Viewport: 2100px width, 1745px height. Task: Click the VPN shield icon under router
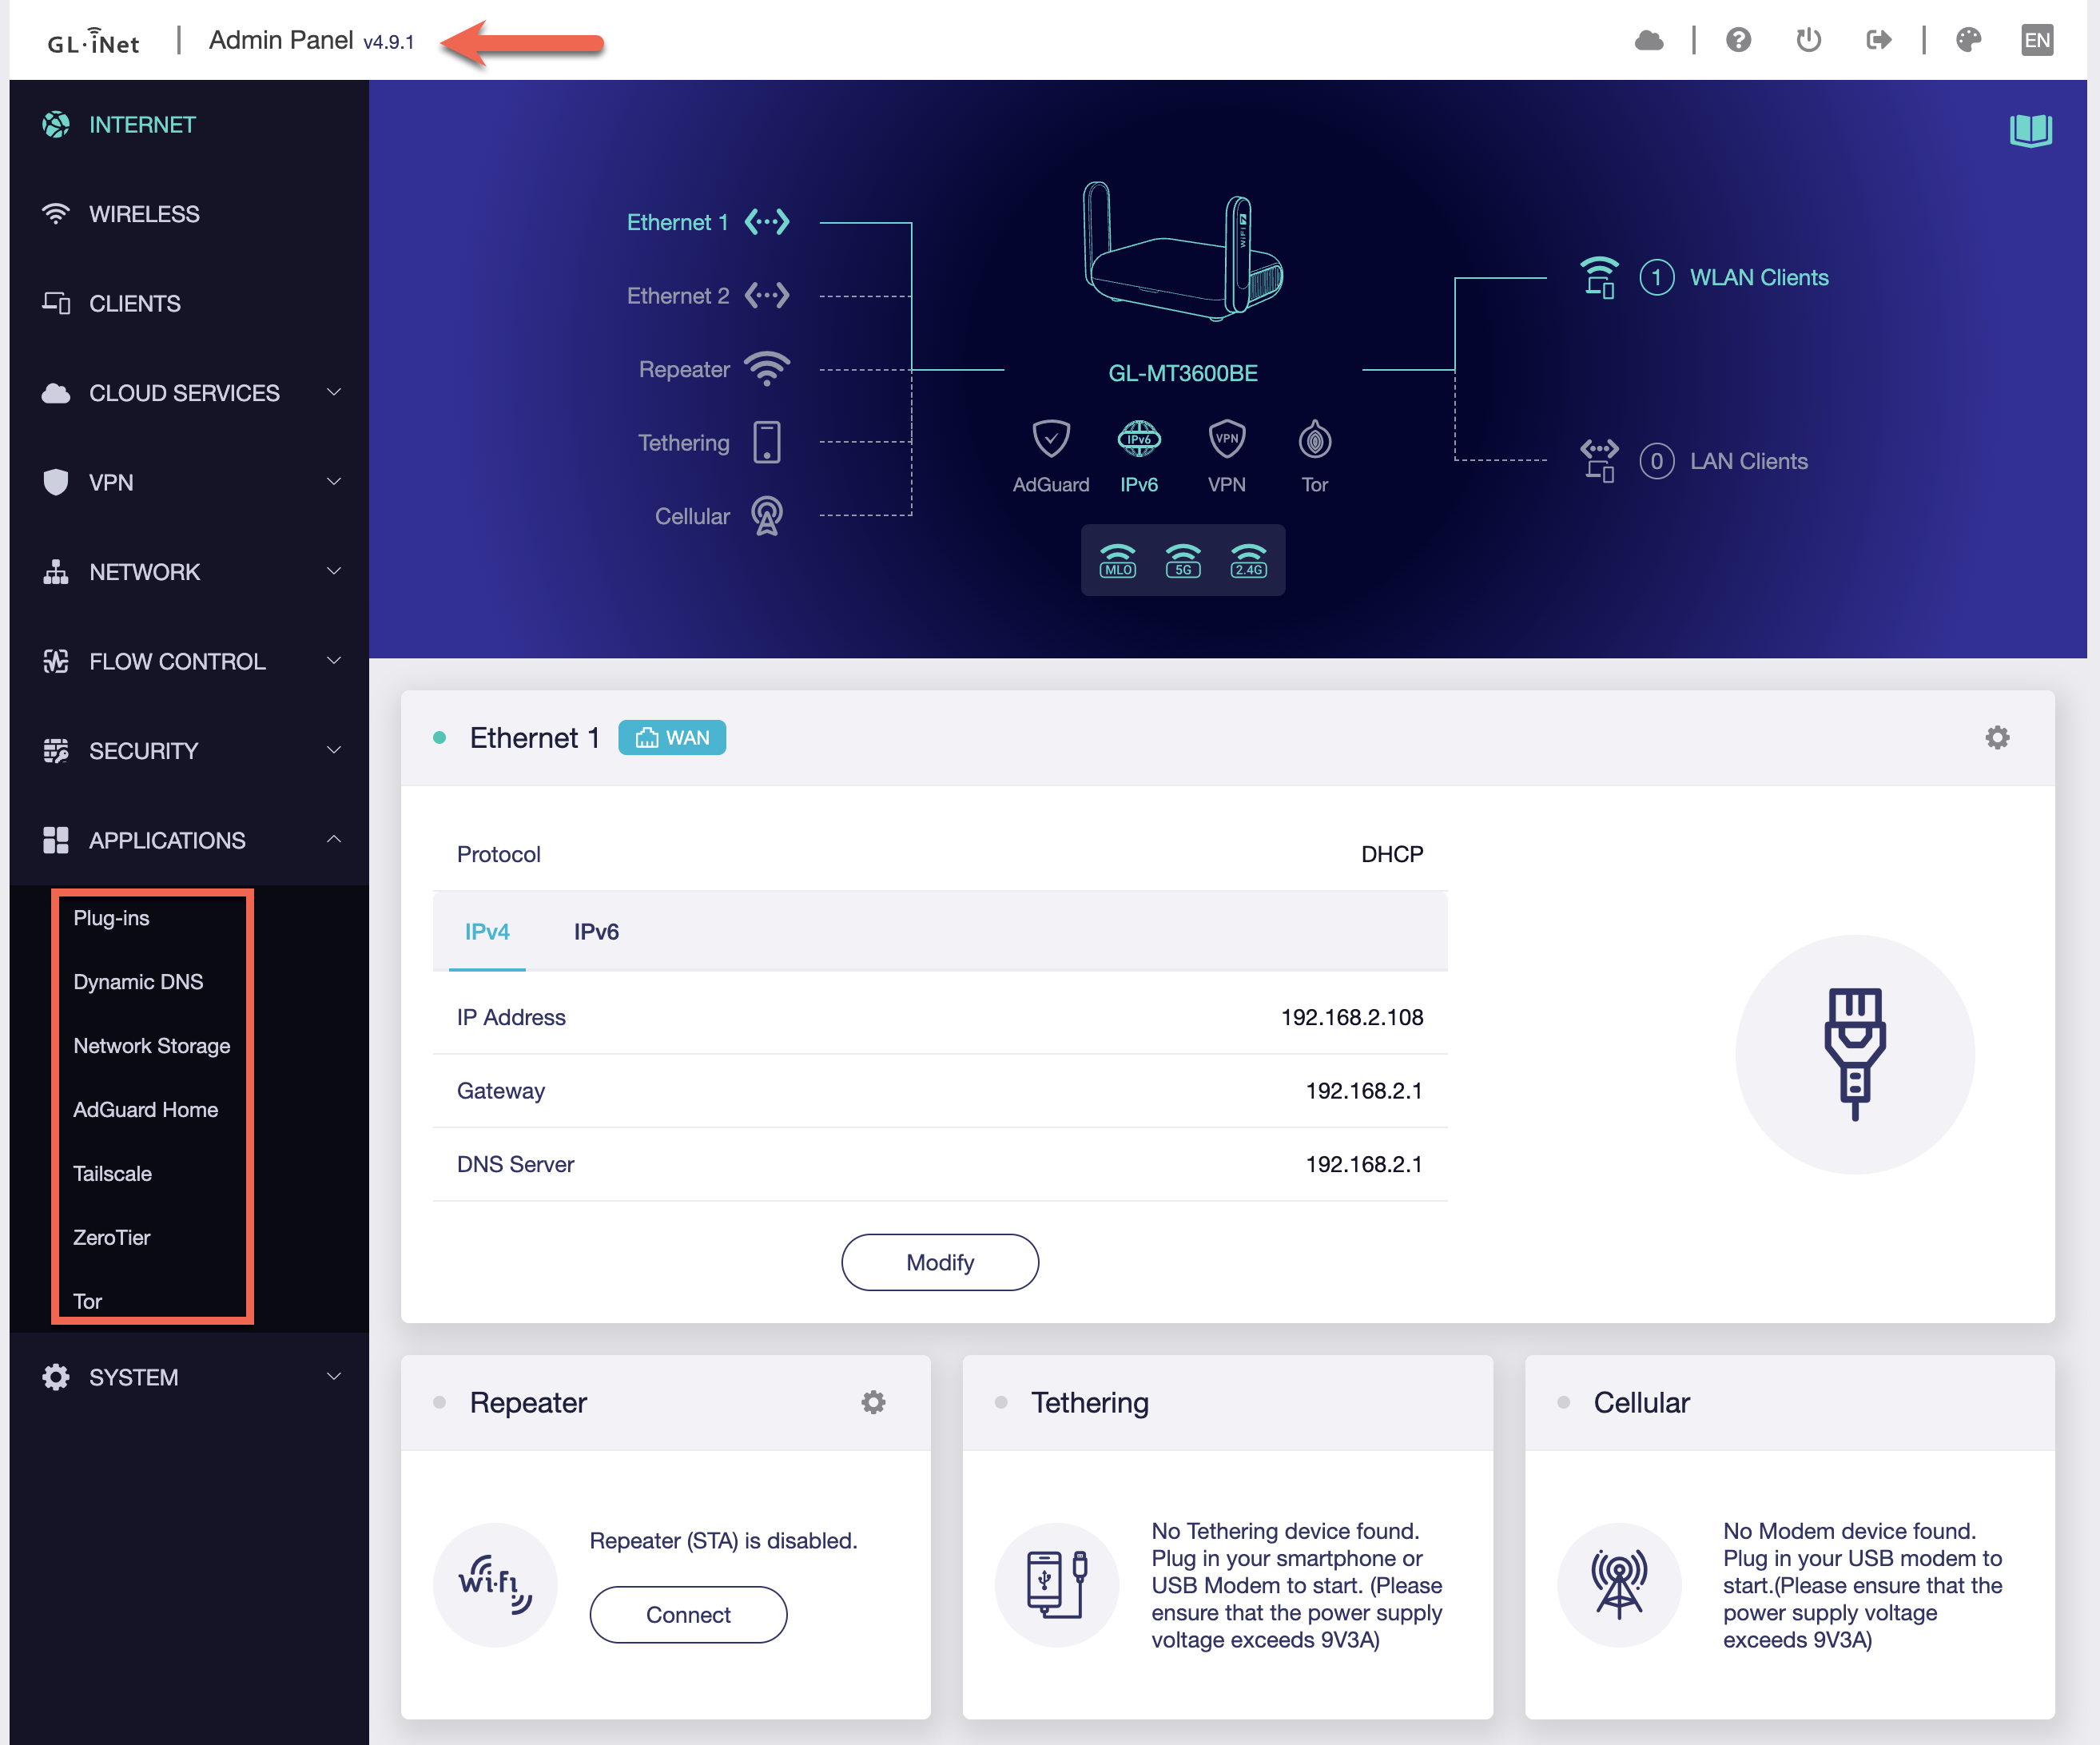pyautogui.click(x=1227, y=439)
